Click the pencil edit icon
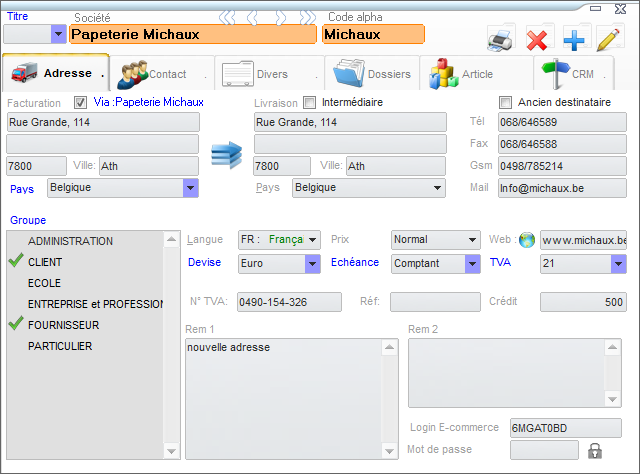640x474 pixels. (607, 40)
